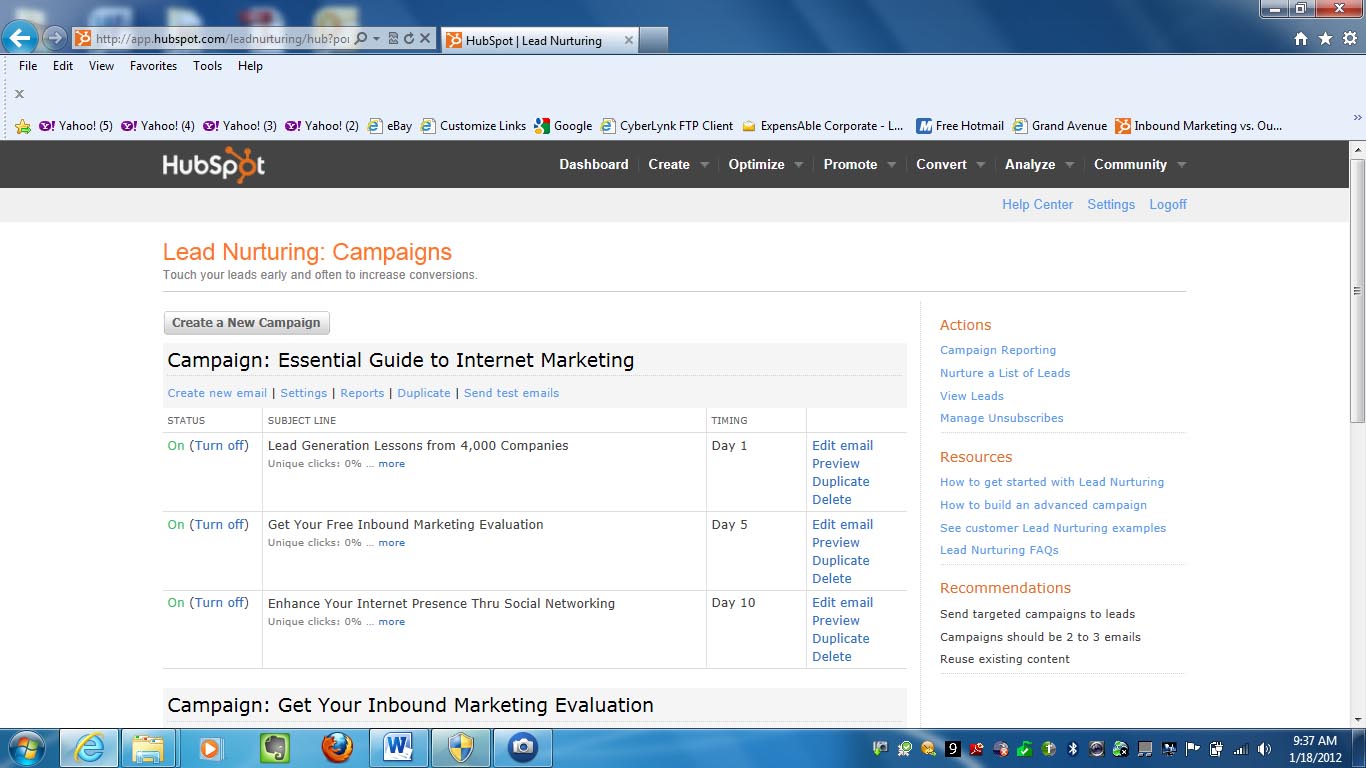Open Internet Explorer from the taskbar
Screen dimensions: 1366x768
pos(89,748)
